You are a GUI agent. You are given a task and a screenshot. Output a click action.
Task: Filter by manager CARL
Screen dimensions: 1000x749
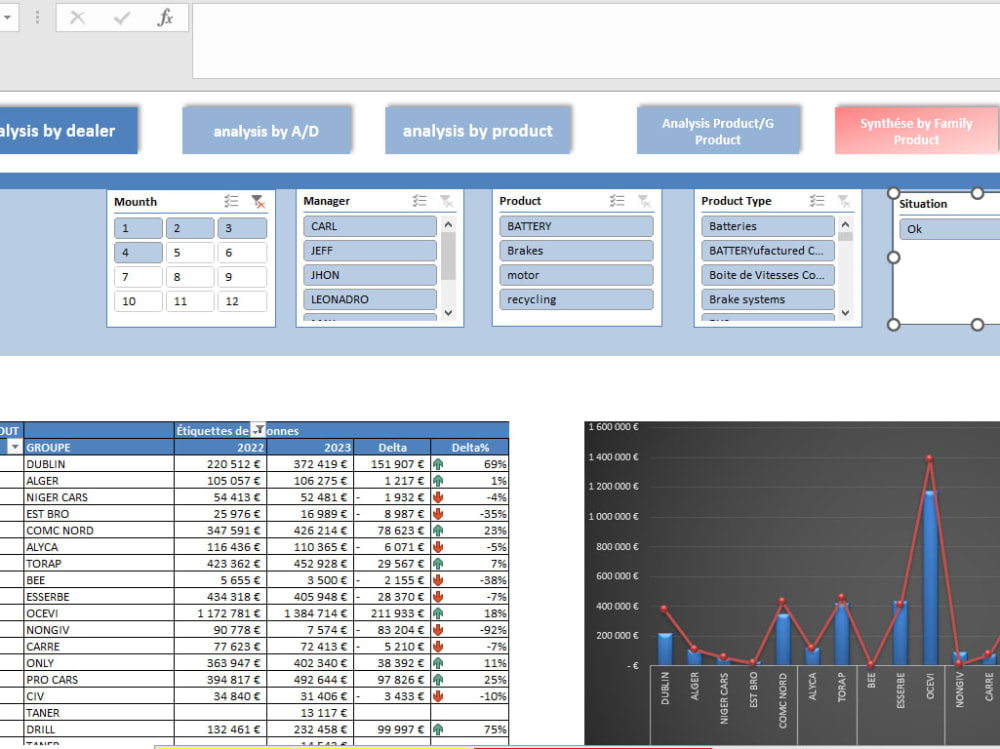[x=370, y=226]
